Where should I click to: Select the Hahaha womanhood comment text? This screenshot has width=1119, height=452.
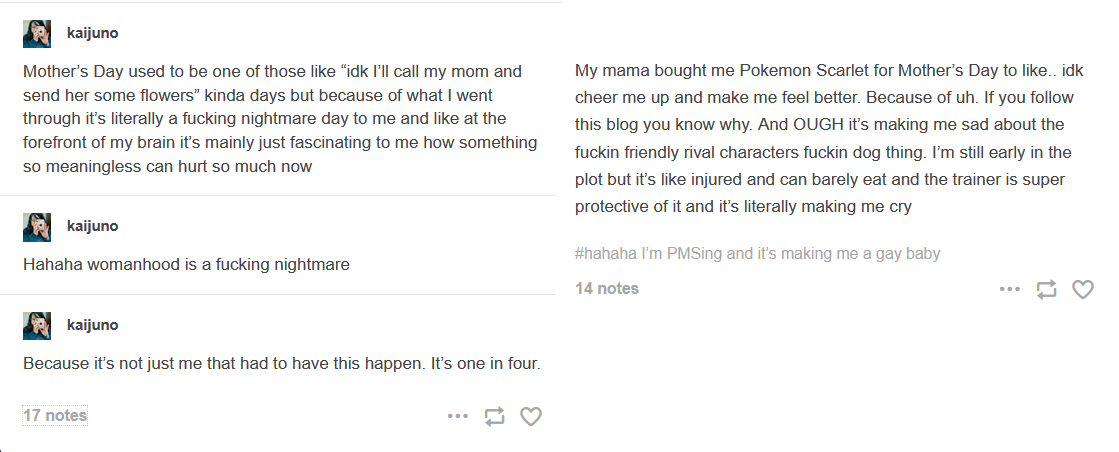tap(186, 265)
